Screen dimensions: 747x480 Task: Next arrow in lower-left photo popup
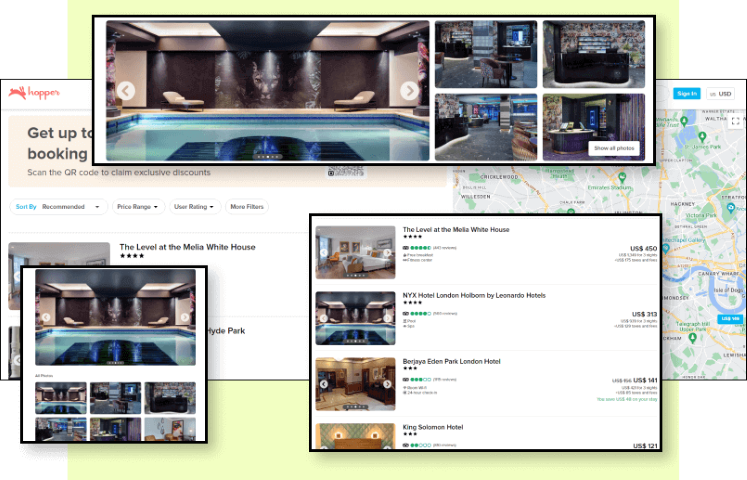185,317
